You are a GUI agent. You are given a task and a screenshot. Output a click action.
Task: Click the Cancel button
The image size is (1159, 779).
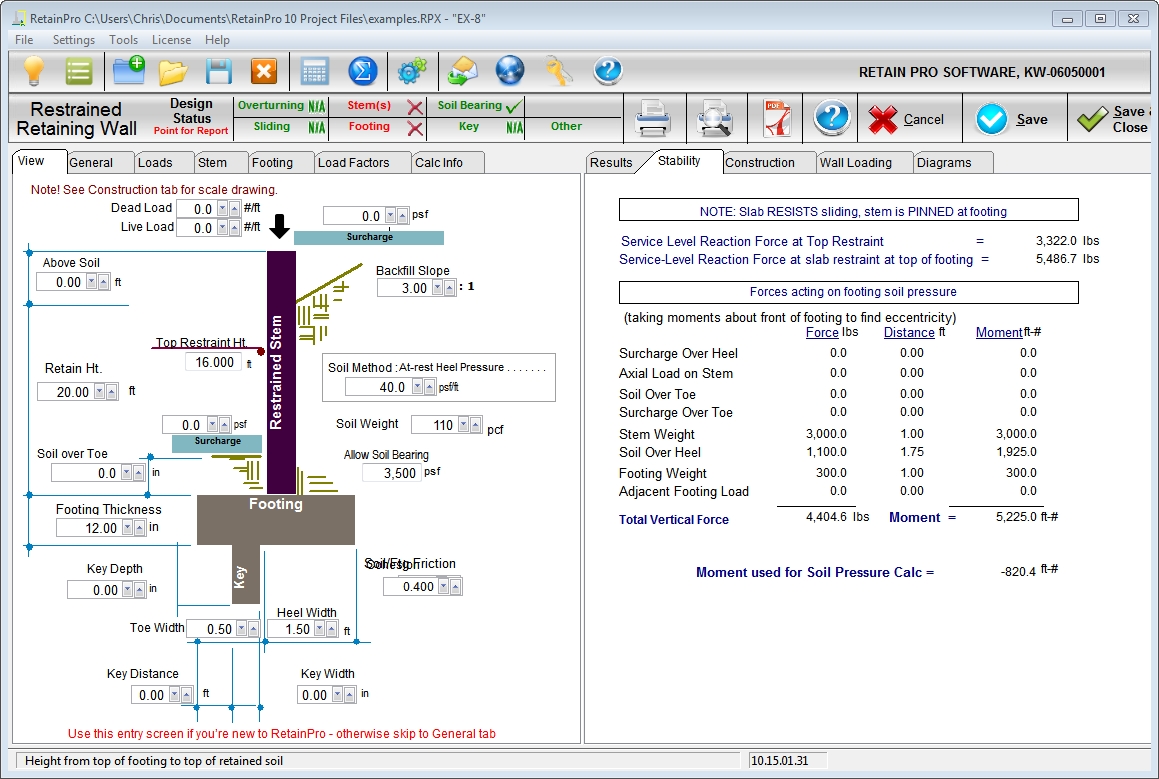[906, 119]
